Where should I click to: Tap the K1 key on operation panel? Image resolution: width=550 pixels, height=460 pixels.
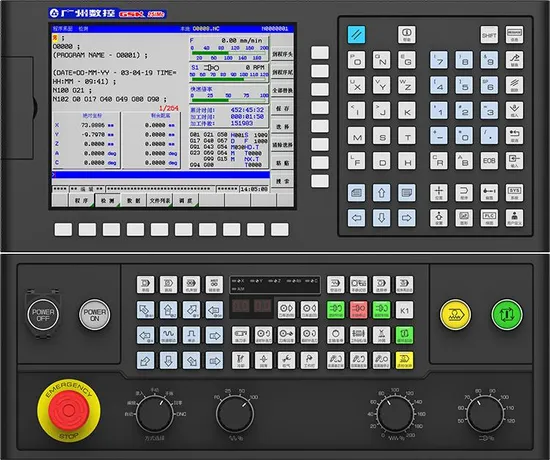click(x=404, y=310)
